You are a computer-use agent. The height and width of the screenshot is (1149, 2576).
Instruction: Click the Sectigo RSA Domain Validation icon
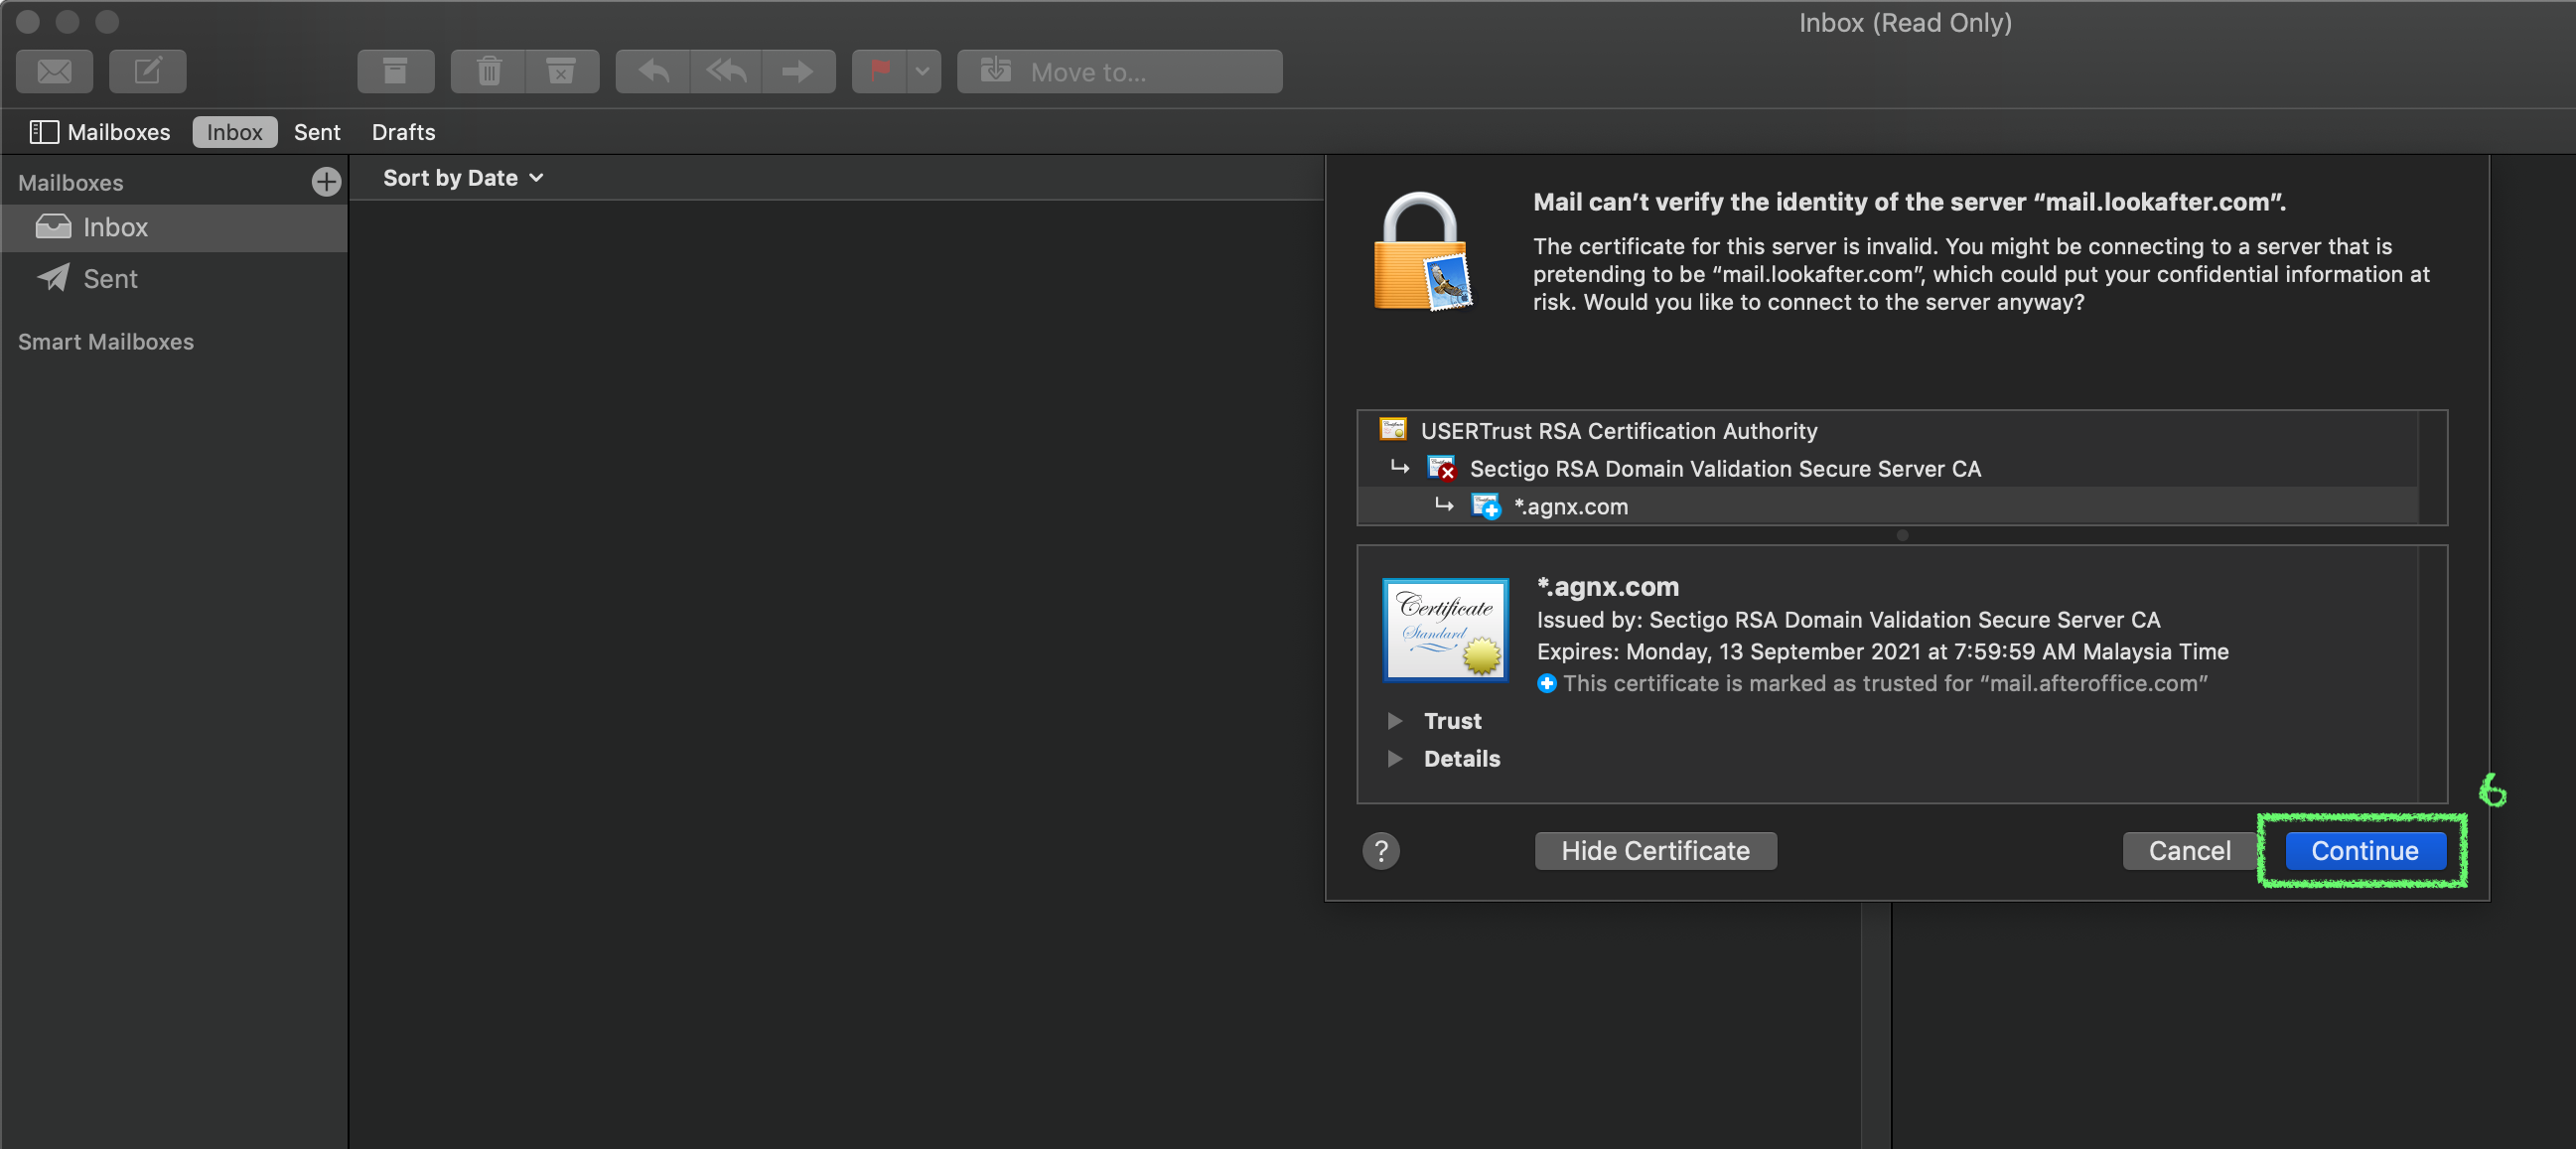click(x=1443, y=469)
